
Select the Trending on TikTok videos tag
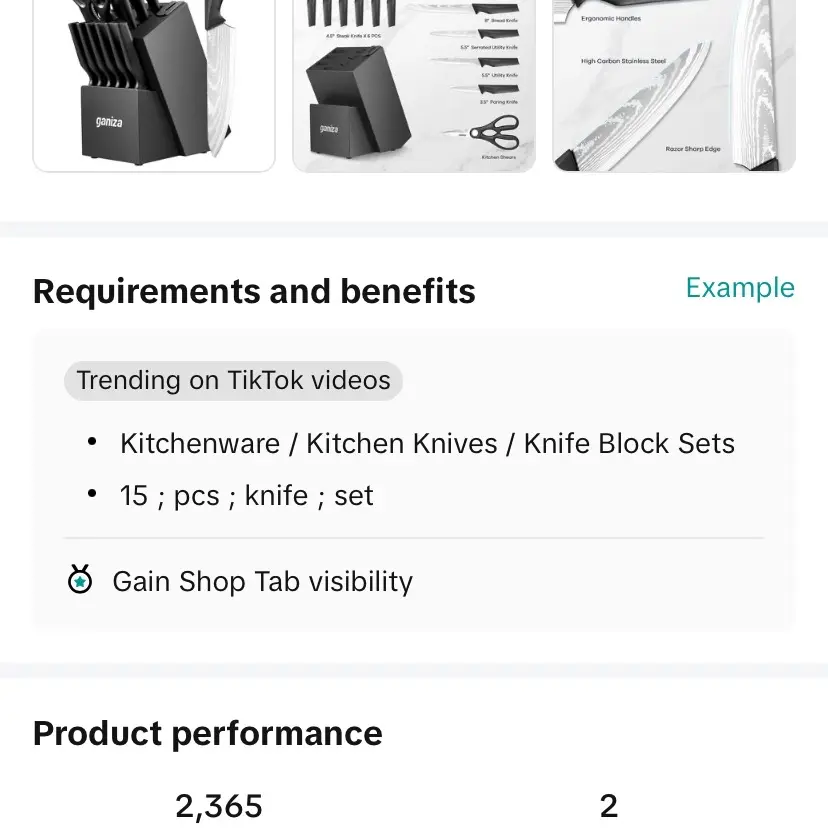coord(233,381)
